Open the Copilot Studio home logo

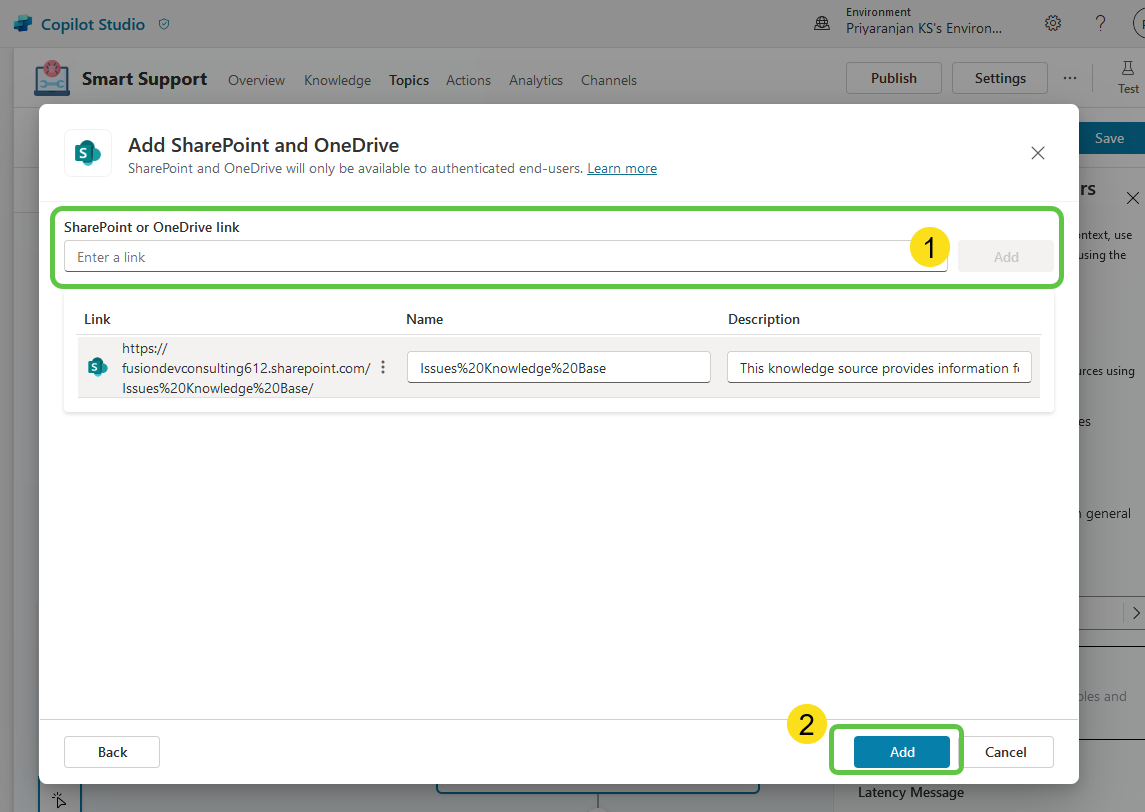tap(22, 22)
